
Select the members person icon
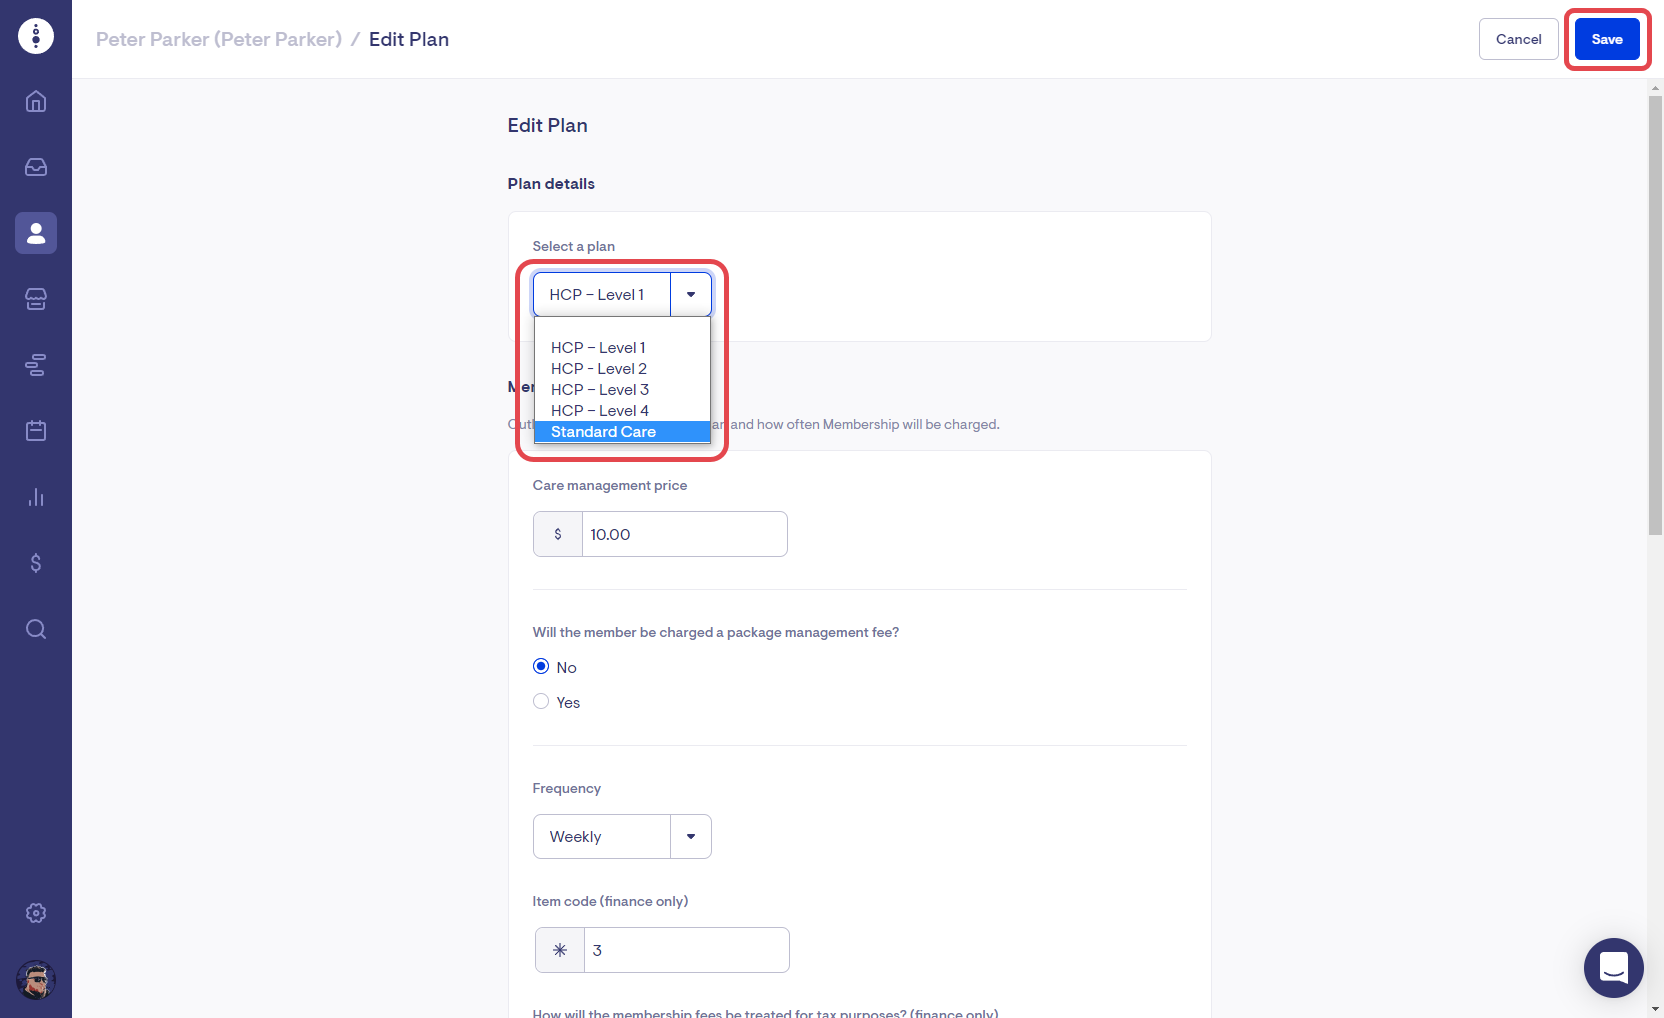[x=36, y=233]
